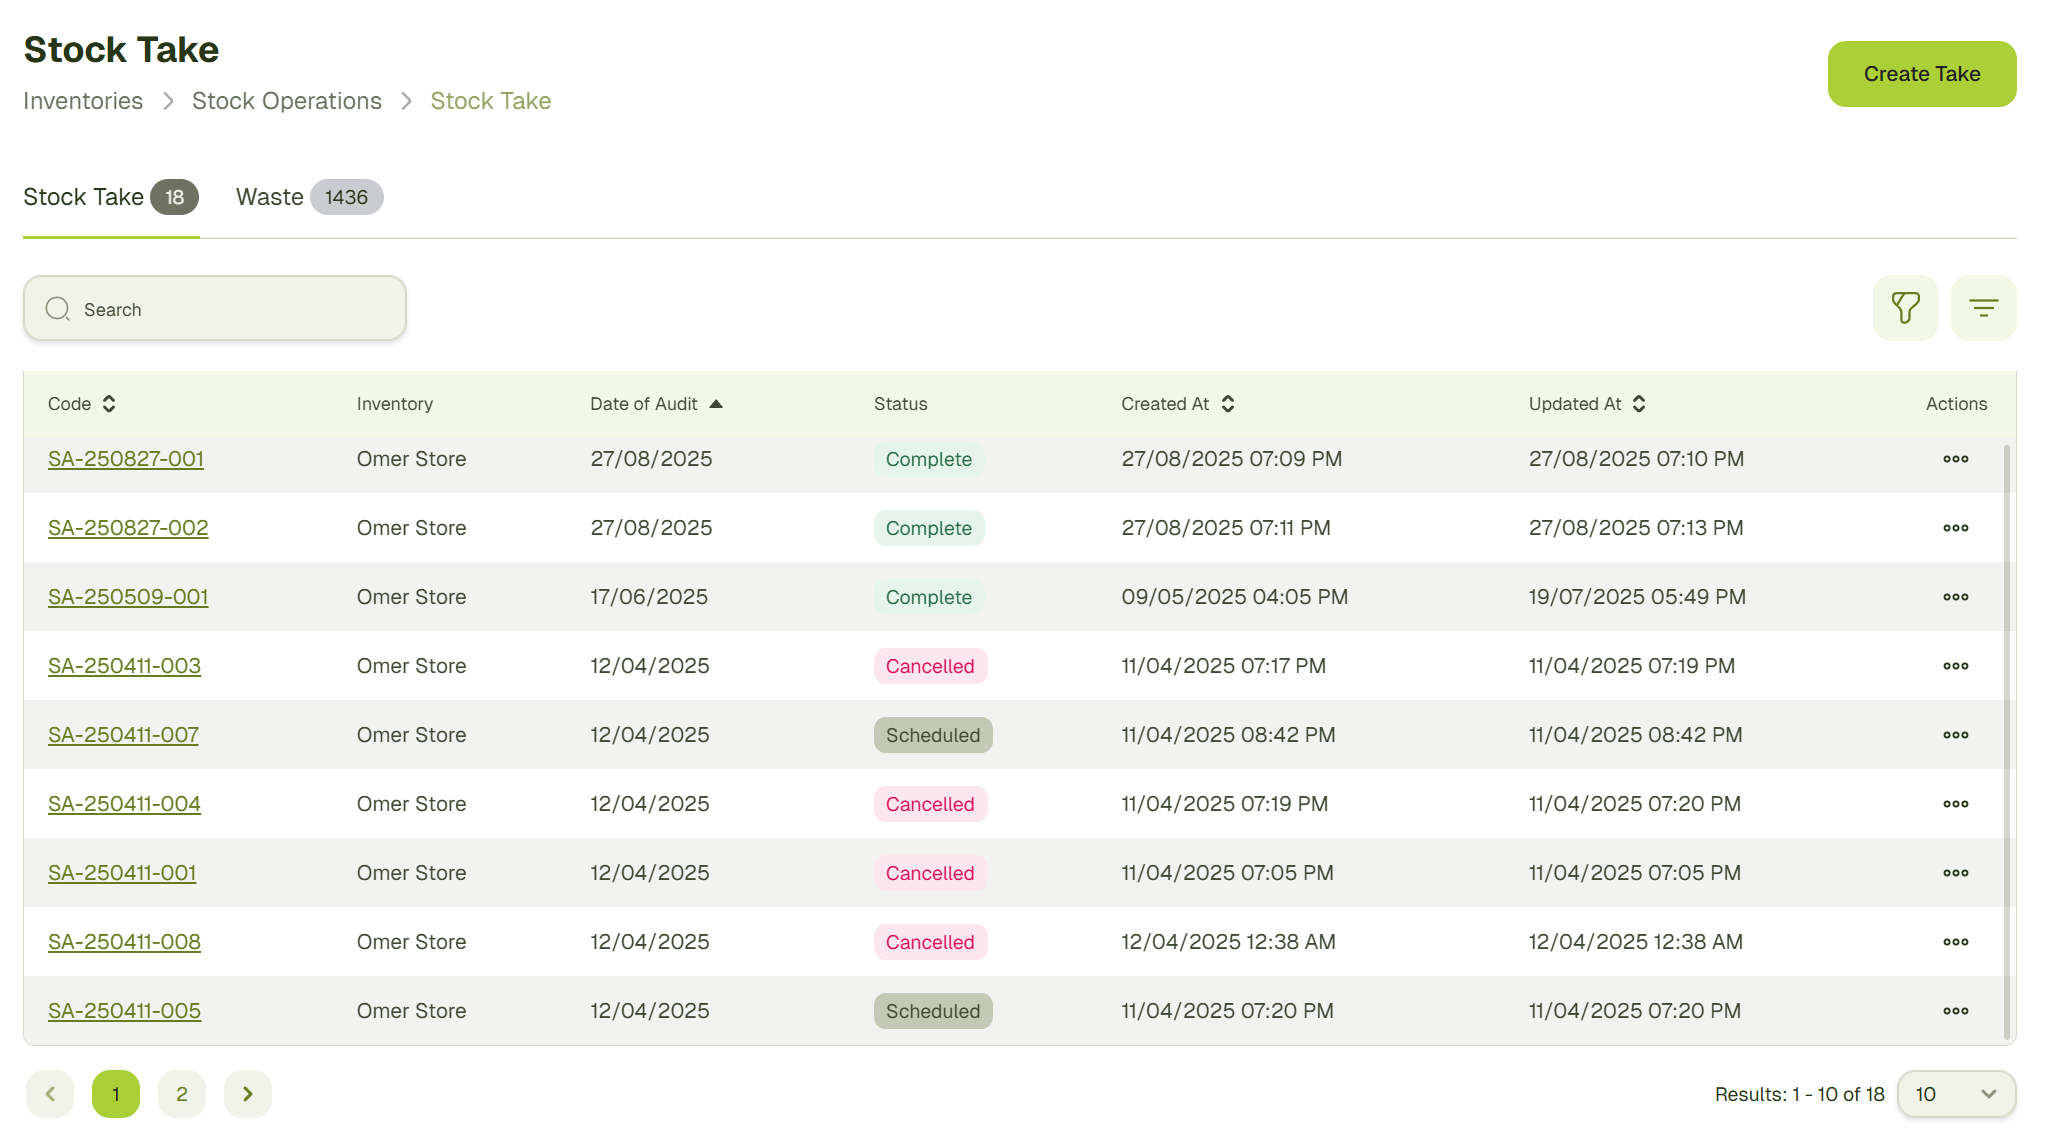Open stock take SA-250411-003 link
The width and height of the screenshot is (2047, 1147).
click(x=124, y=666)
